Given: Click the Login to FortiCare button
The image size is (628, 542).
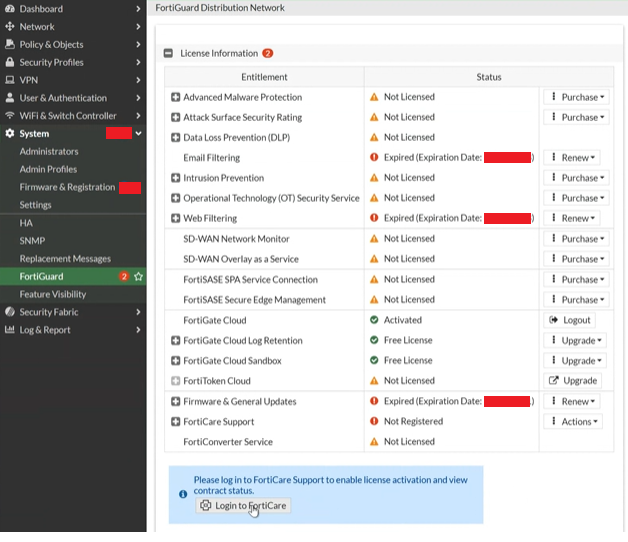Looking at the screenshot, I should (243, 506).
